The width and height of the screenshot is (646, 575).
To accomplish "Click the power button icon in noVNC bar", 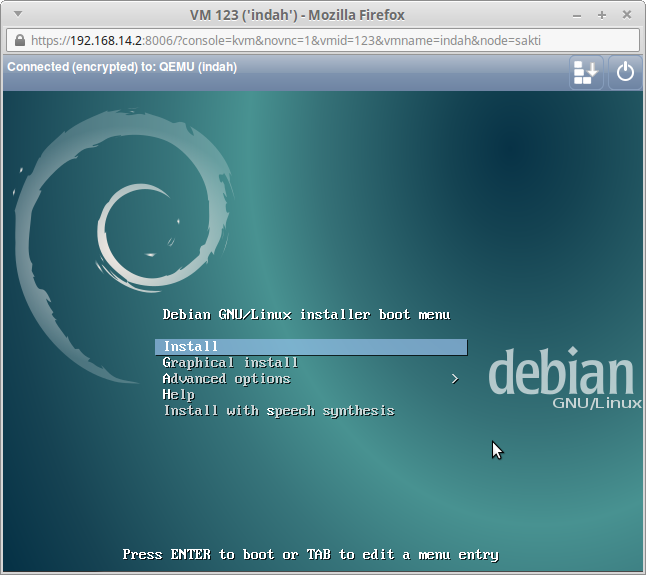I will coord(625,72).
